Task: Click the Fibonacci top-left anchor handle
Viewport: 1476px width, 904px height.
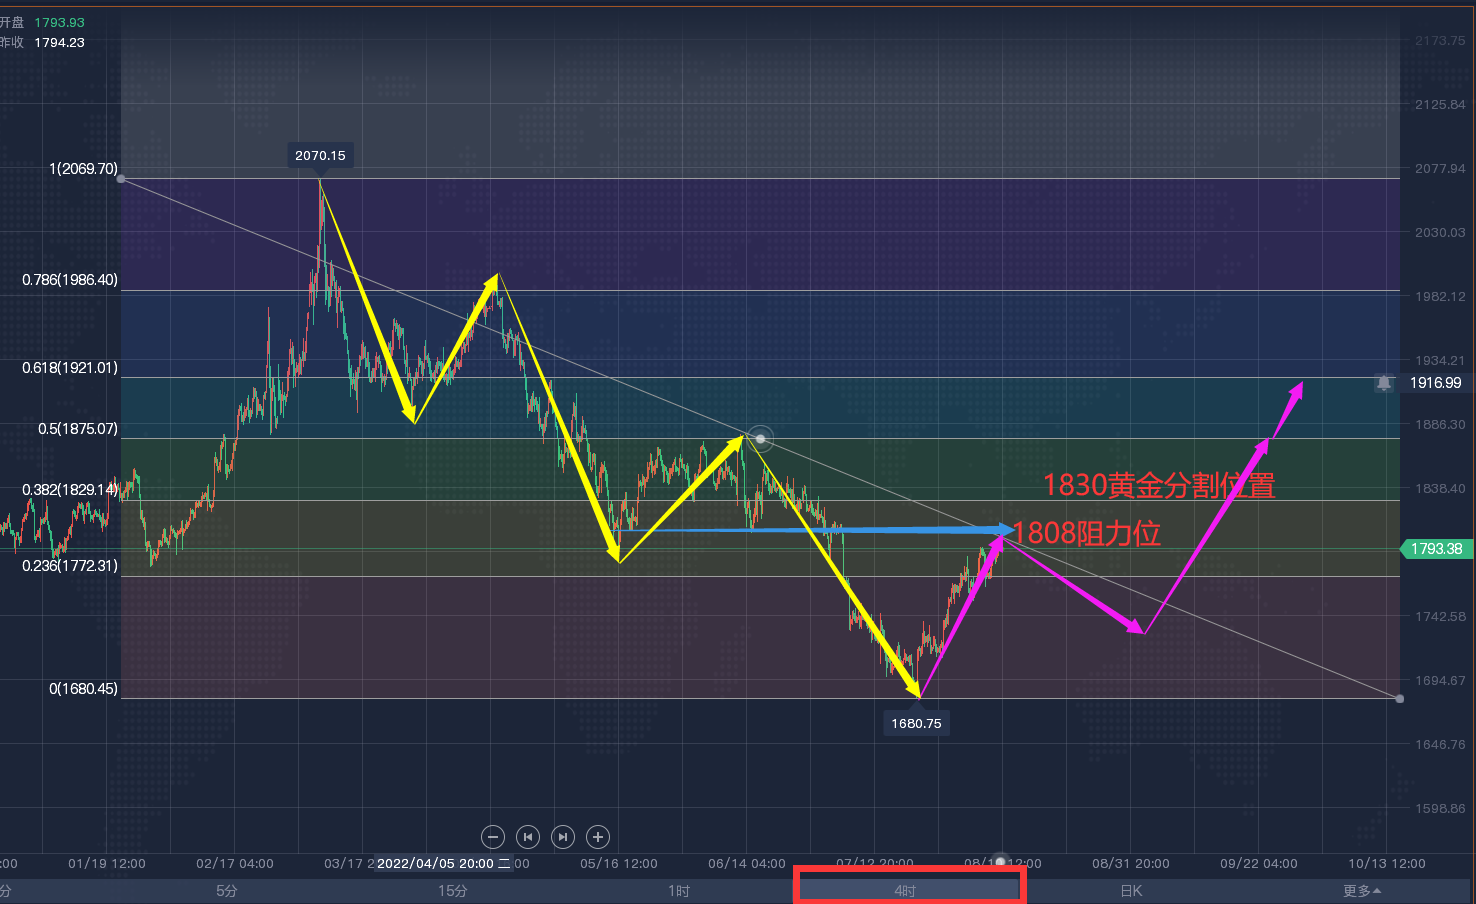Action: coord(121,179)
